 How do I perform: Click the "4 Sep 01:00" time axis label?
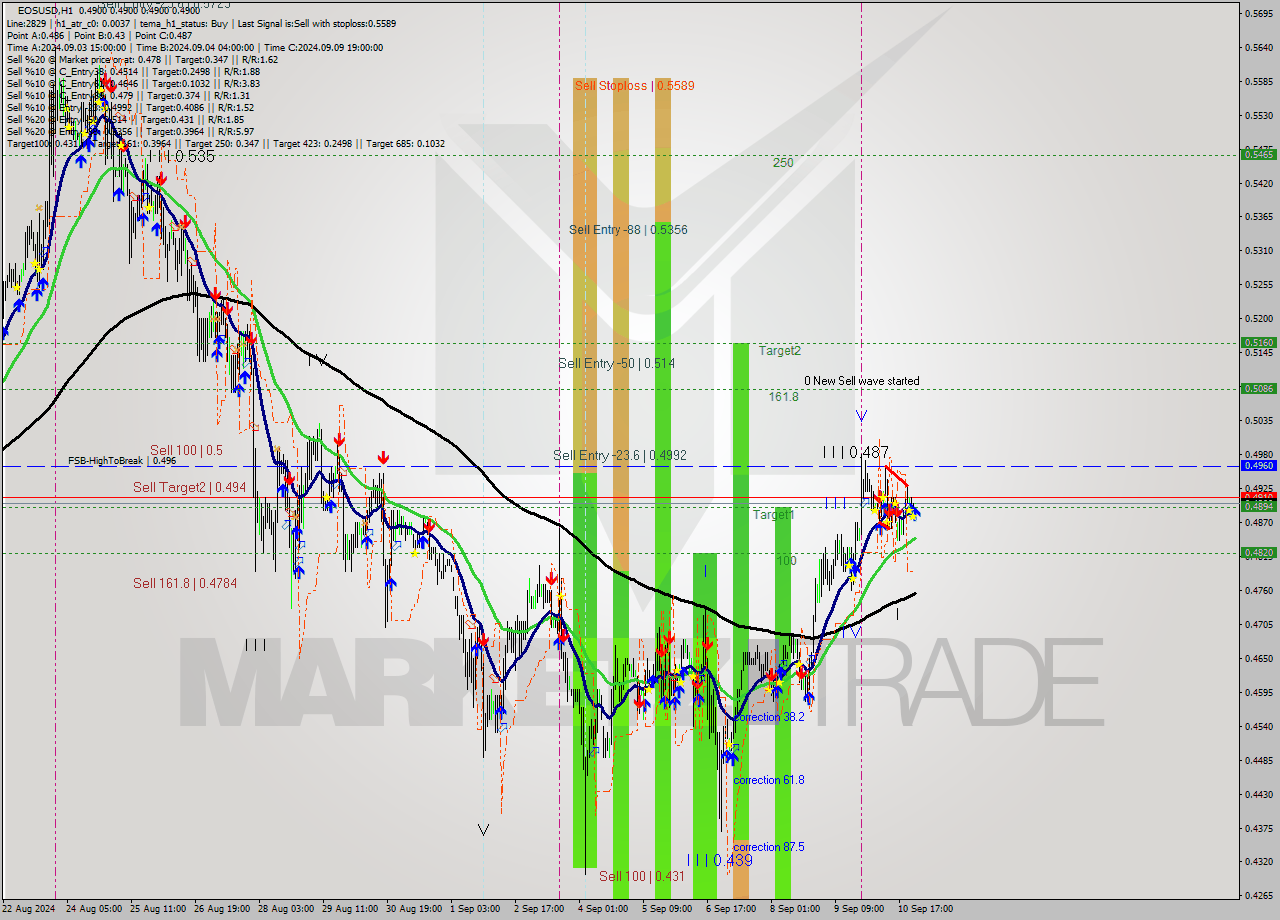click(603, 909)
